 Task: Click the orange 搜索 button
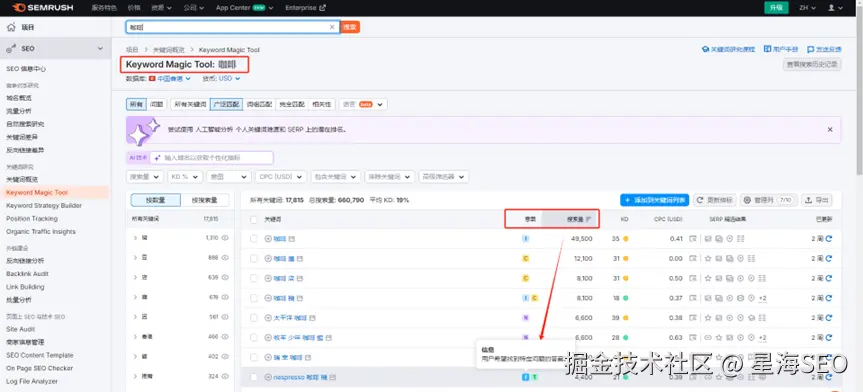tap(350, 27)
